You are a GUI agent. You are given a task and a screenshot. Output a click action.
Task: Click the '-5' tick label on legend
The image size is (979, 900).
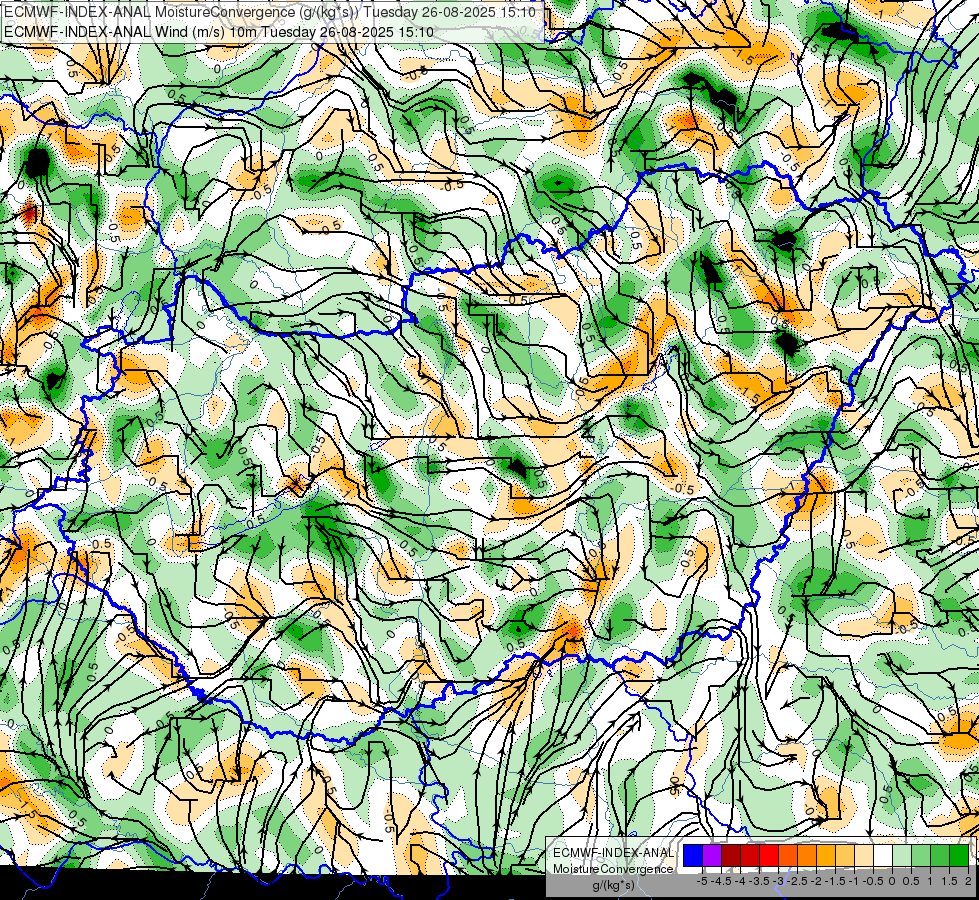702,881
